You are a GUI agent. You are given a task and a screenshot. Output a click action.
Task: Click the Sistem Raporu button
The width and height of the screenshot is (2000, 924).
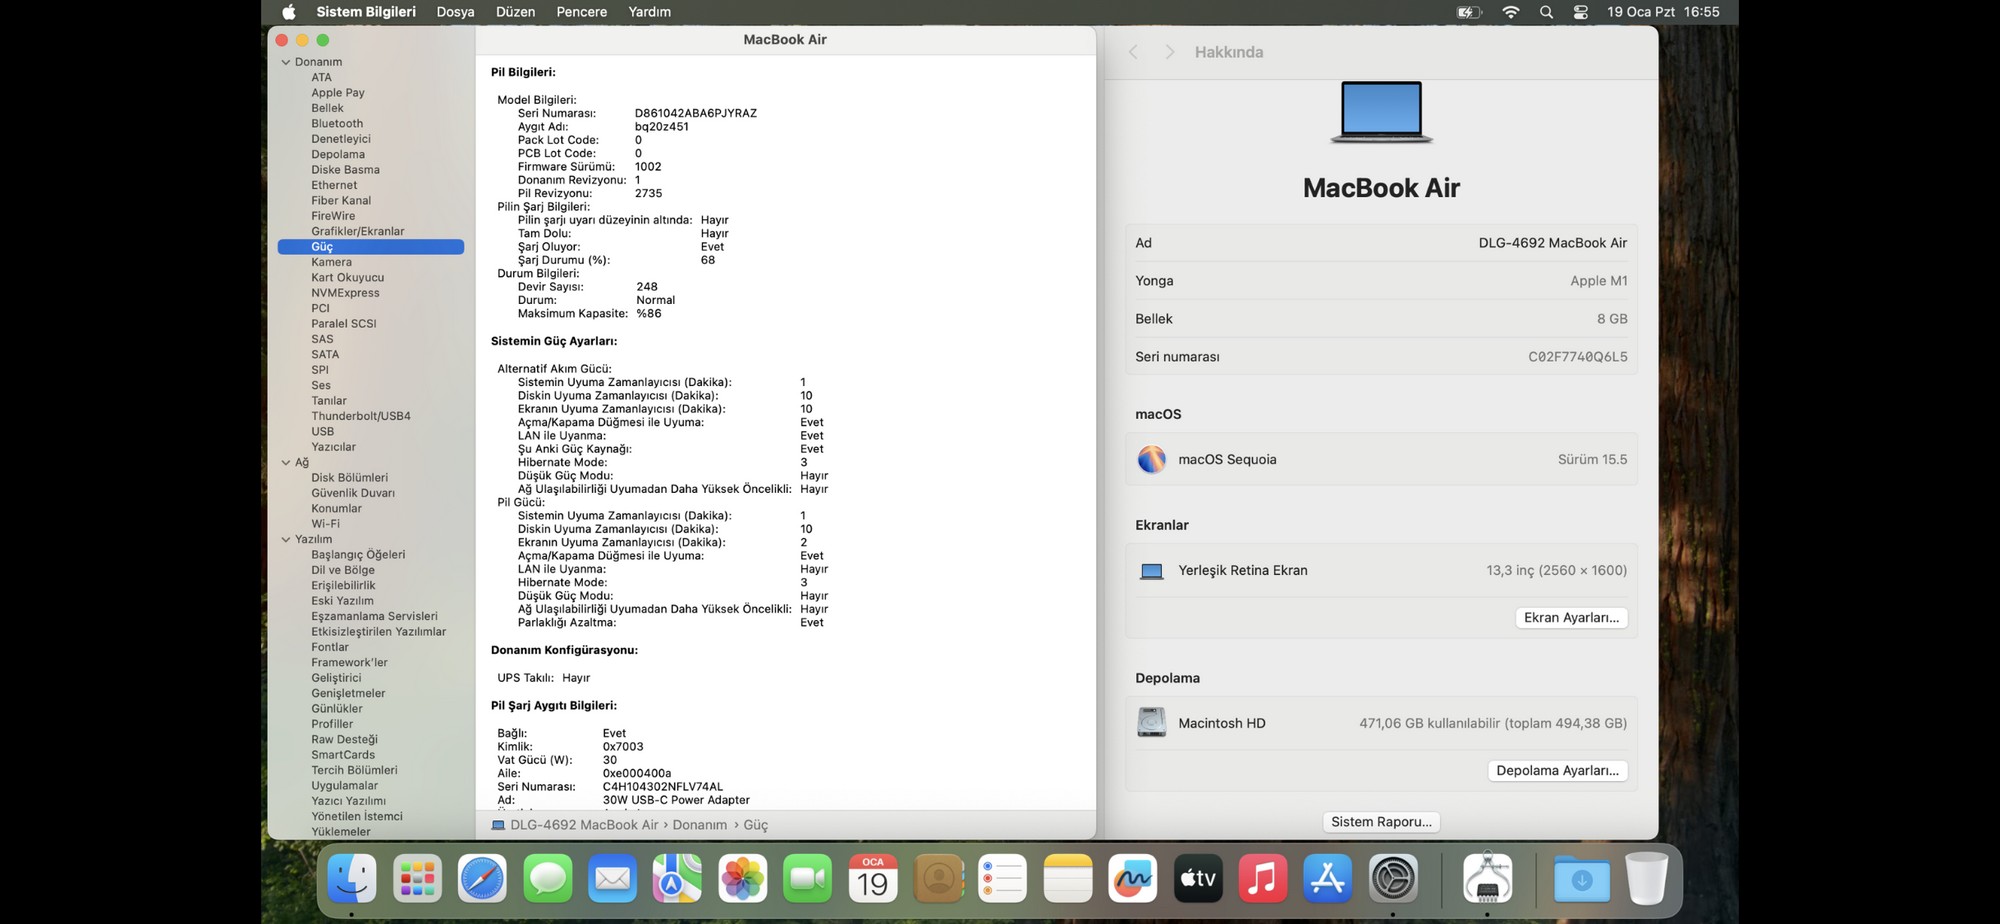click(1381, 822)
